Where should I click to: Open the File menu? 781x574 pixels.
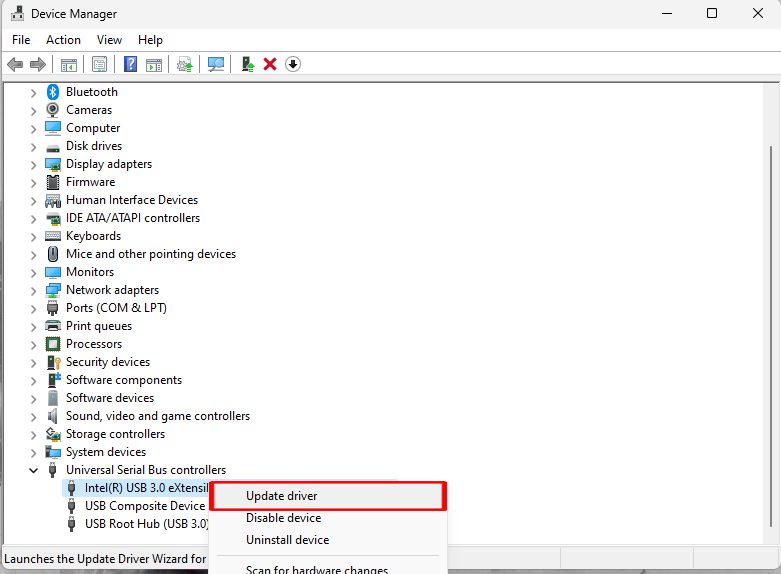pyautogui.click(x=21, y=40)
